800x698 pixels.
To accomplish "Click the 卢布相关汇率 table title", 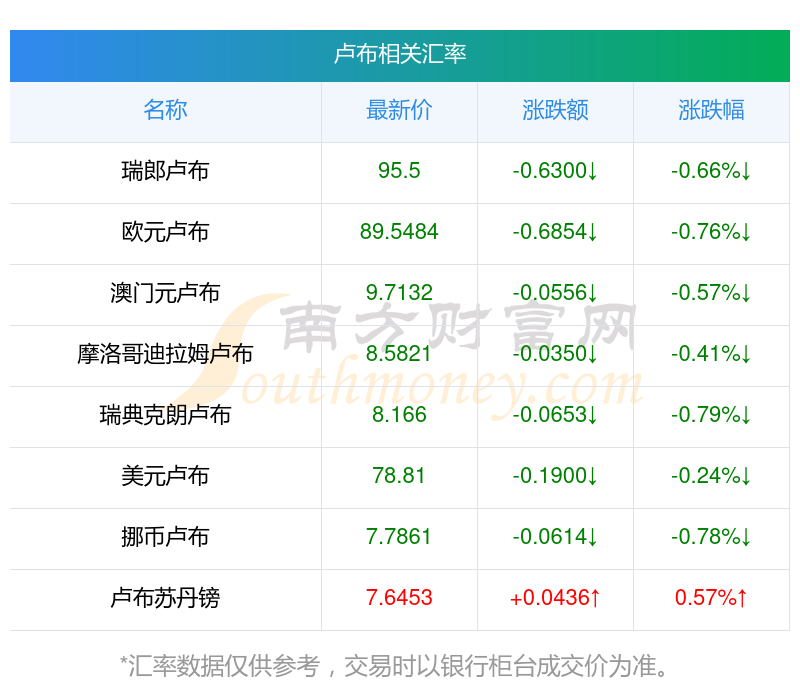I will pos(399,54).
